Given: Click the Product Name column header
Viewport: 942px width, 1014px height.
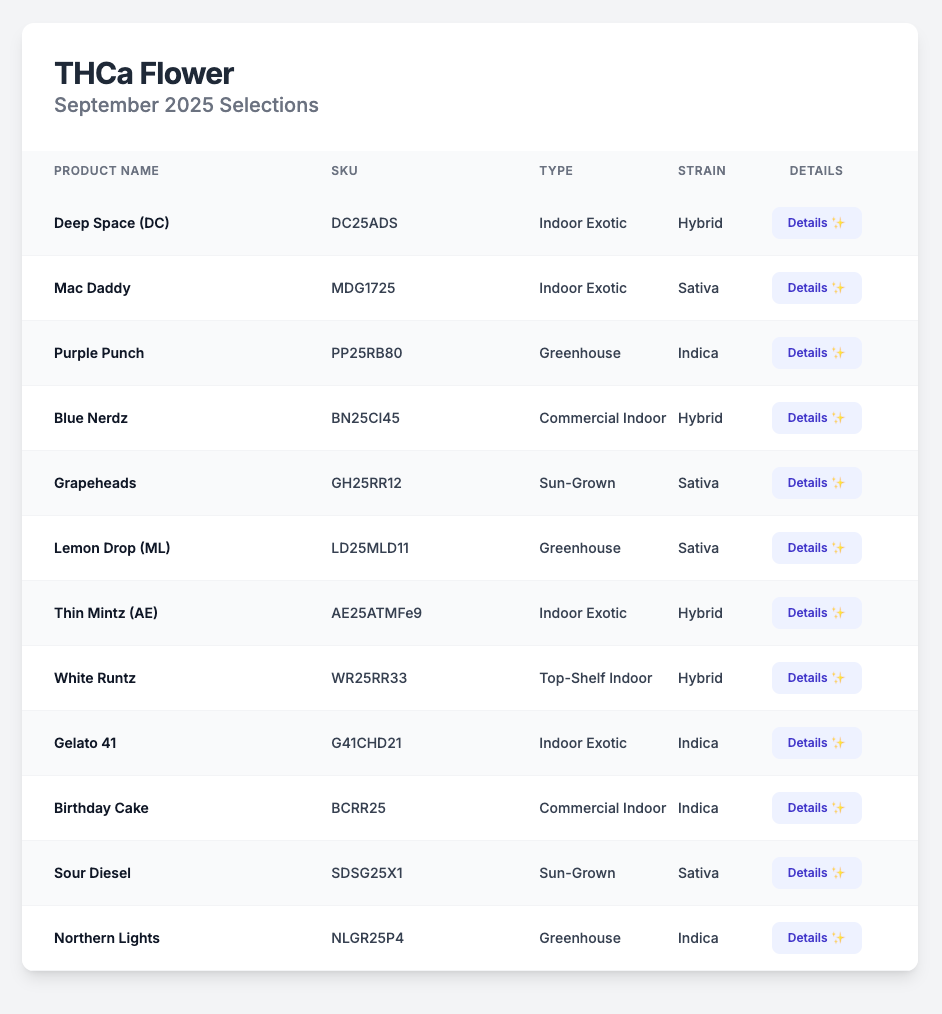Looking at the screenshot, I should pyautogui.click(x=106, y=171).
